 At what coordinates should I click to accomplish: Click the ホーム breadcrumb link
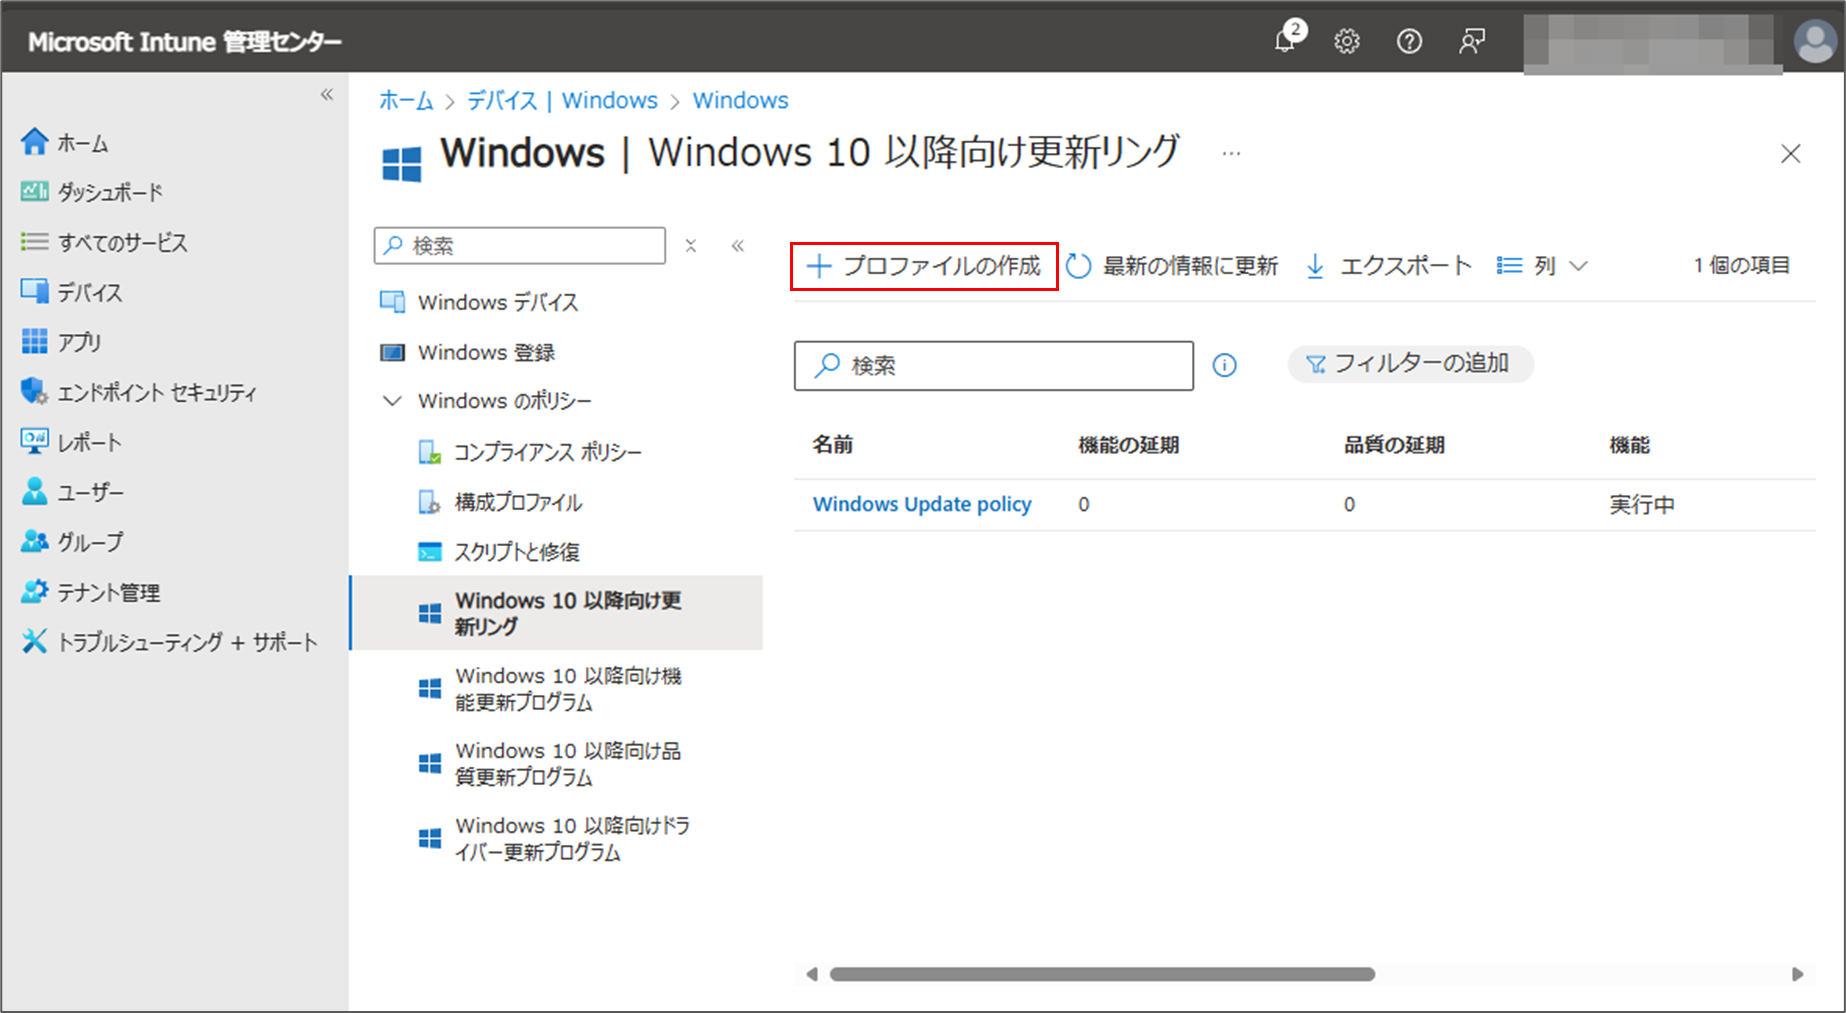406,100
